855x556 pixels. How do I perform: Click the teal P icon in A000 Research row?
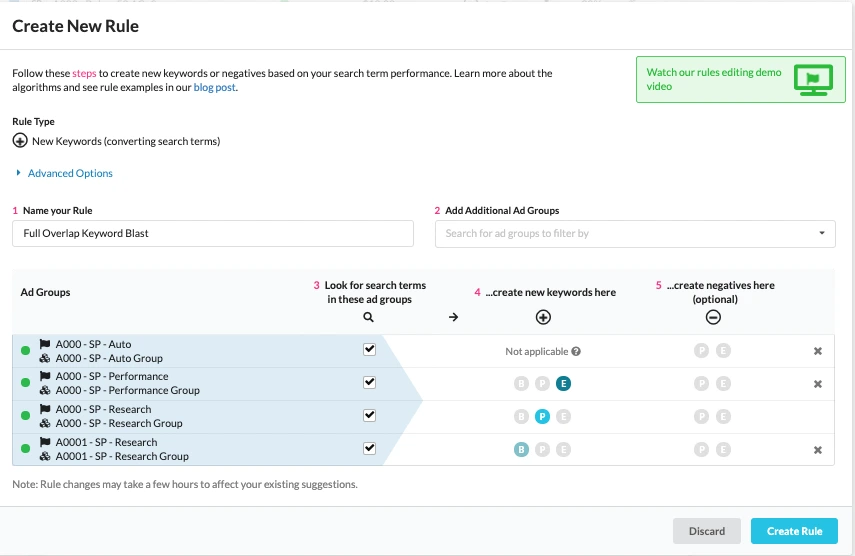tap(542, 417)
